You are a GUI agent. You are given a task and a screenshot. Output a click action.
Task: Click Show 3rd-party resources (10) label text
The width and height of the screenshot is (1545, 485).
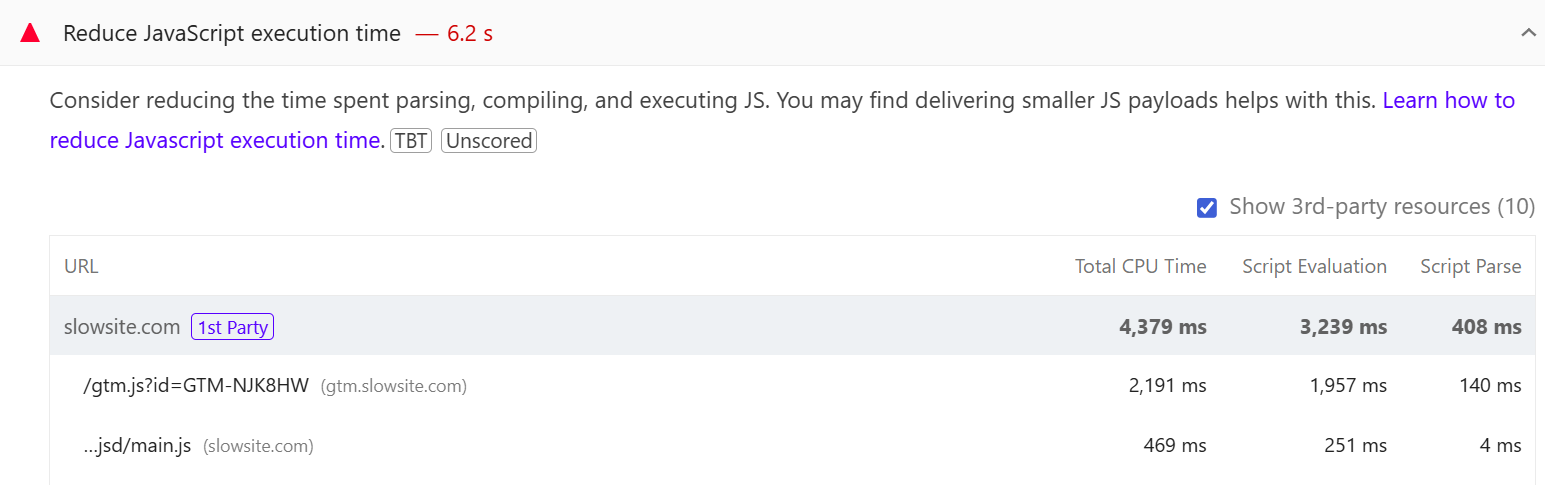click(1381, 207)
